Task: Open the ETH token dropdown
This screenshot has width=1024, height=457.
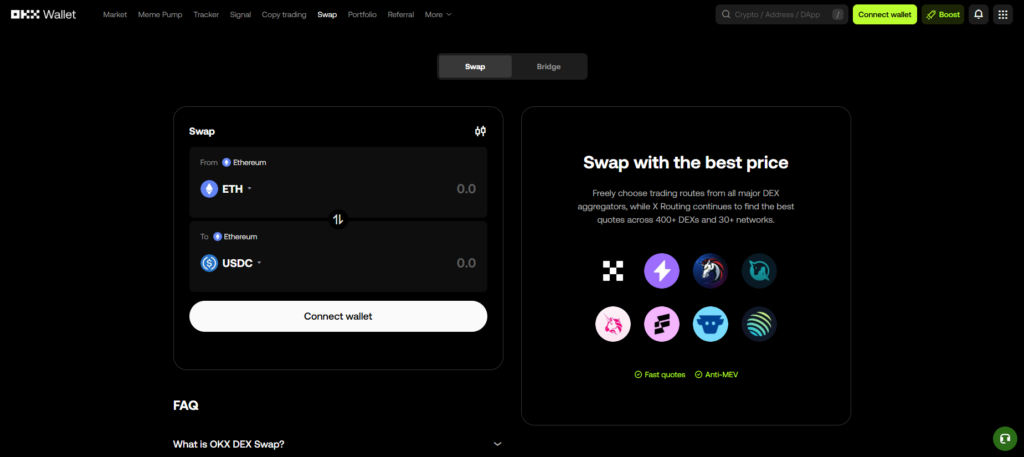Action: 227,189
